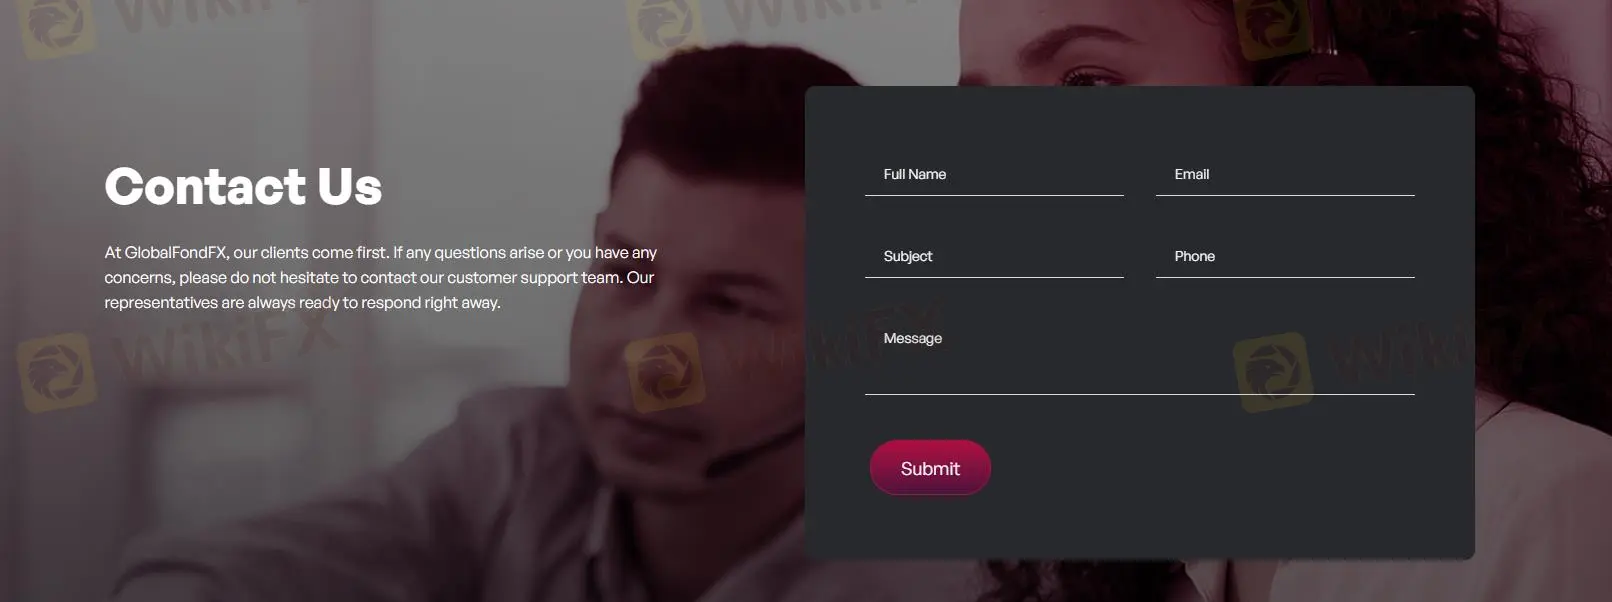
Task: Click WikiFX watermark logo on man's shoulder
Action: point(664,372)
